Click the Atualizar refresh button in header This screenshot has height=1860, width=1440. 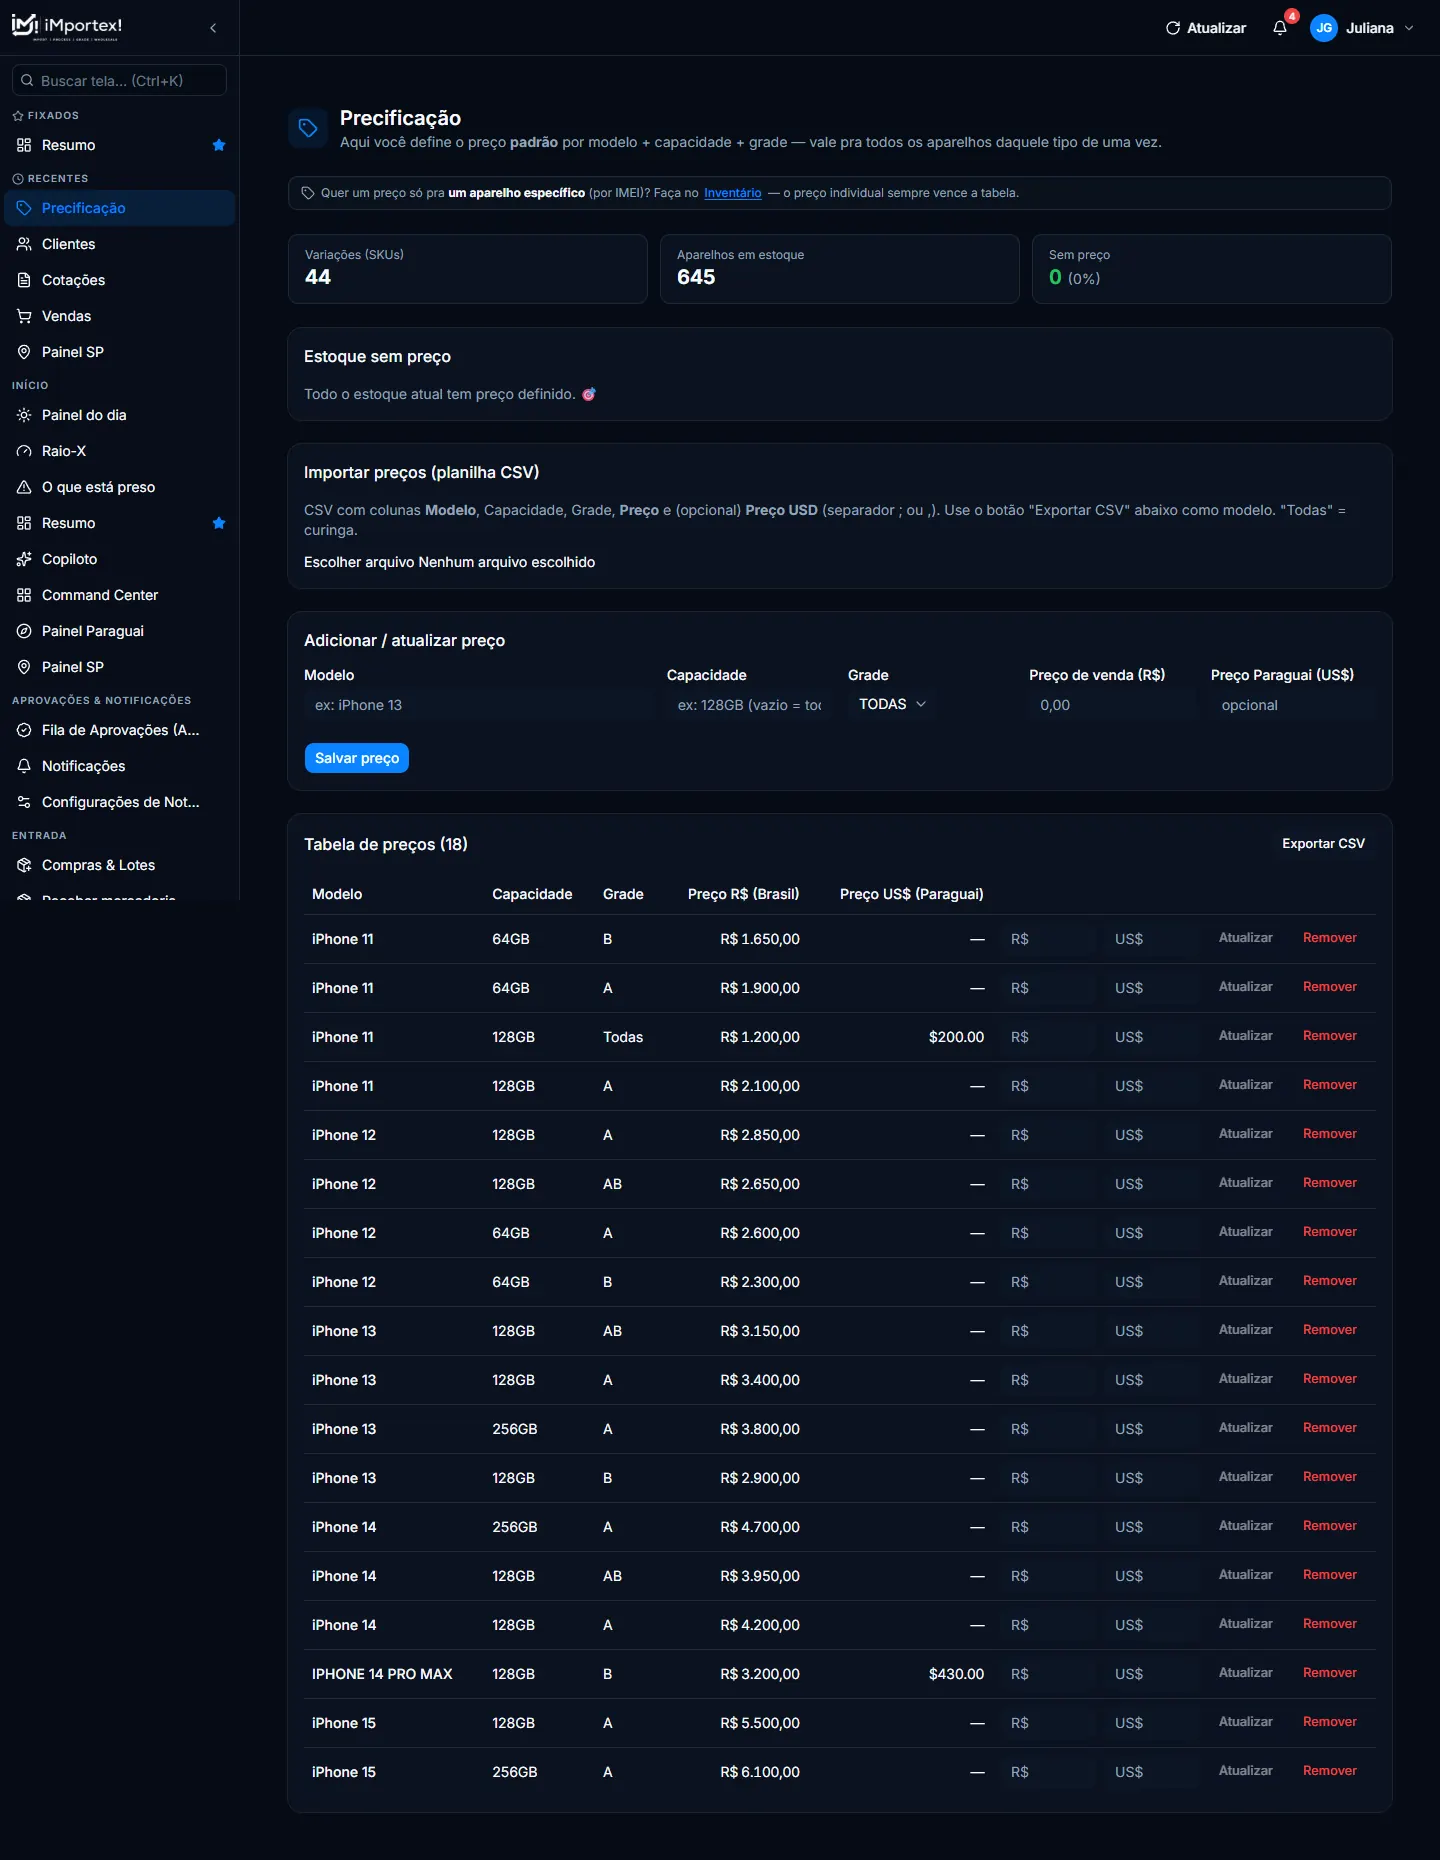coord(1206,28)
